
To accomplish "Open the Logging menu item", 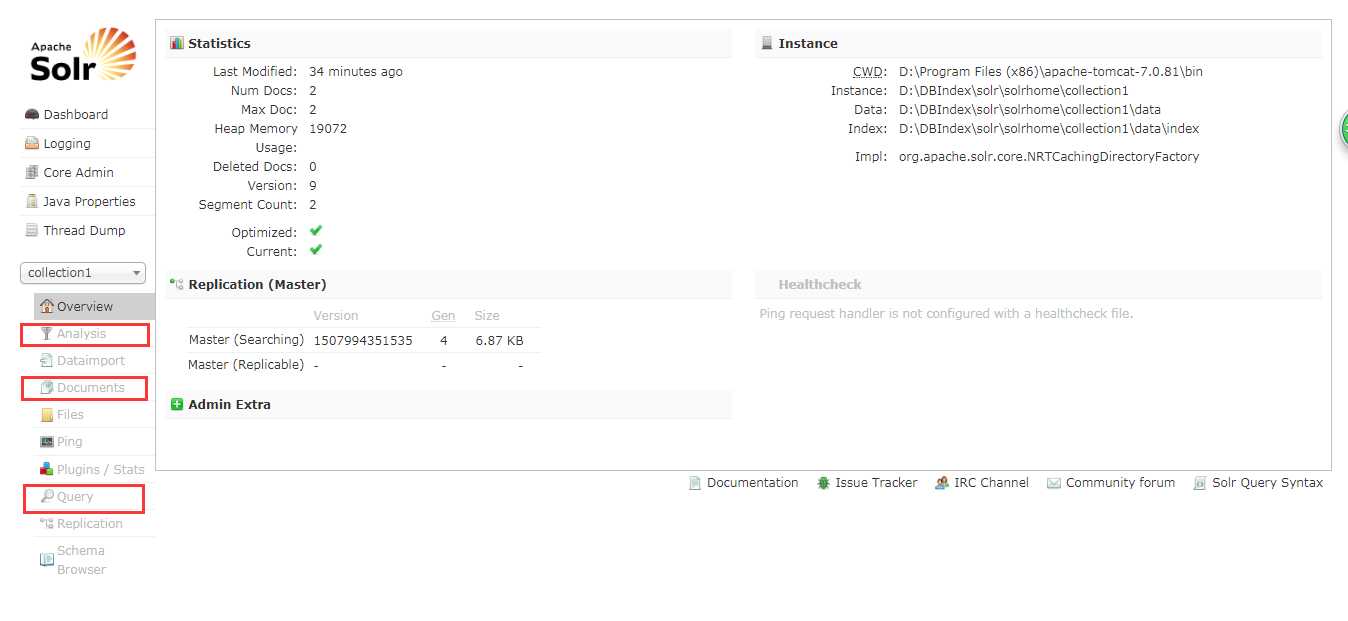I will click(x=88, y=143).
